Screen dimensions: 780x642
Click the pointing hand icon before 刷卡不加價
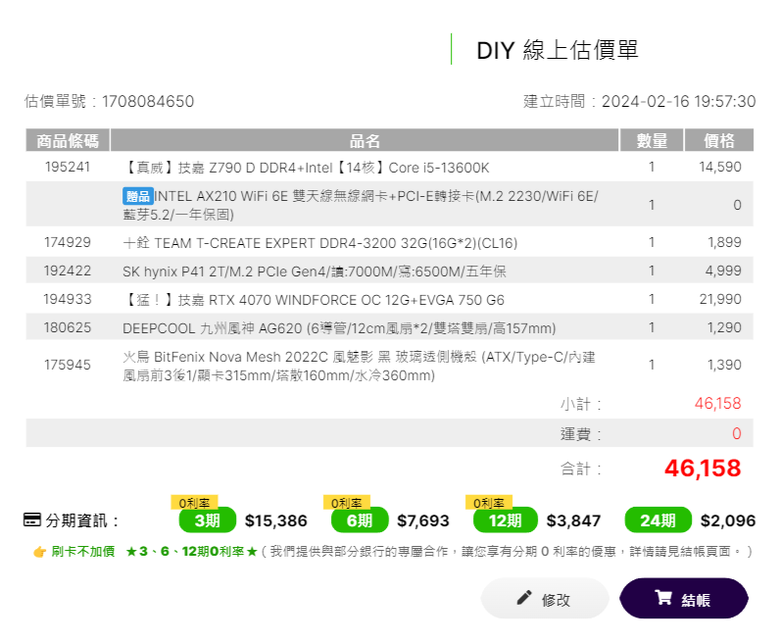tap(39, 551)
